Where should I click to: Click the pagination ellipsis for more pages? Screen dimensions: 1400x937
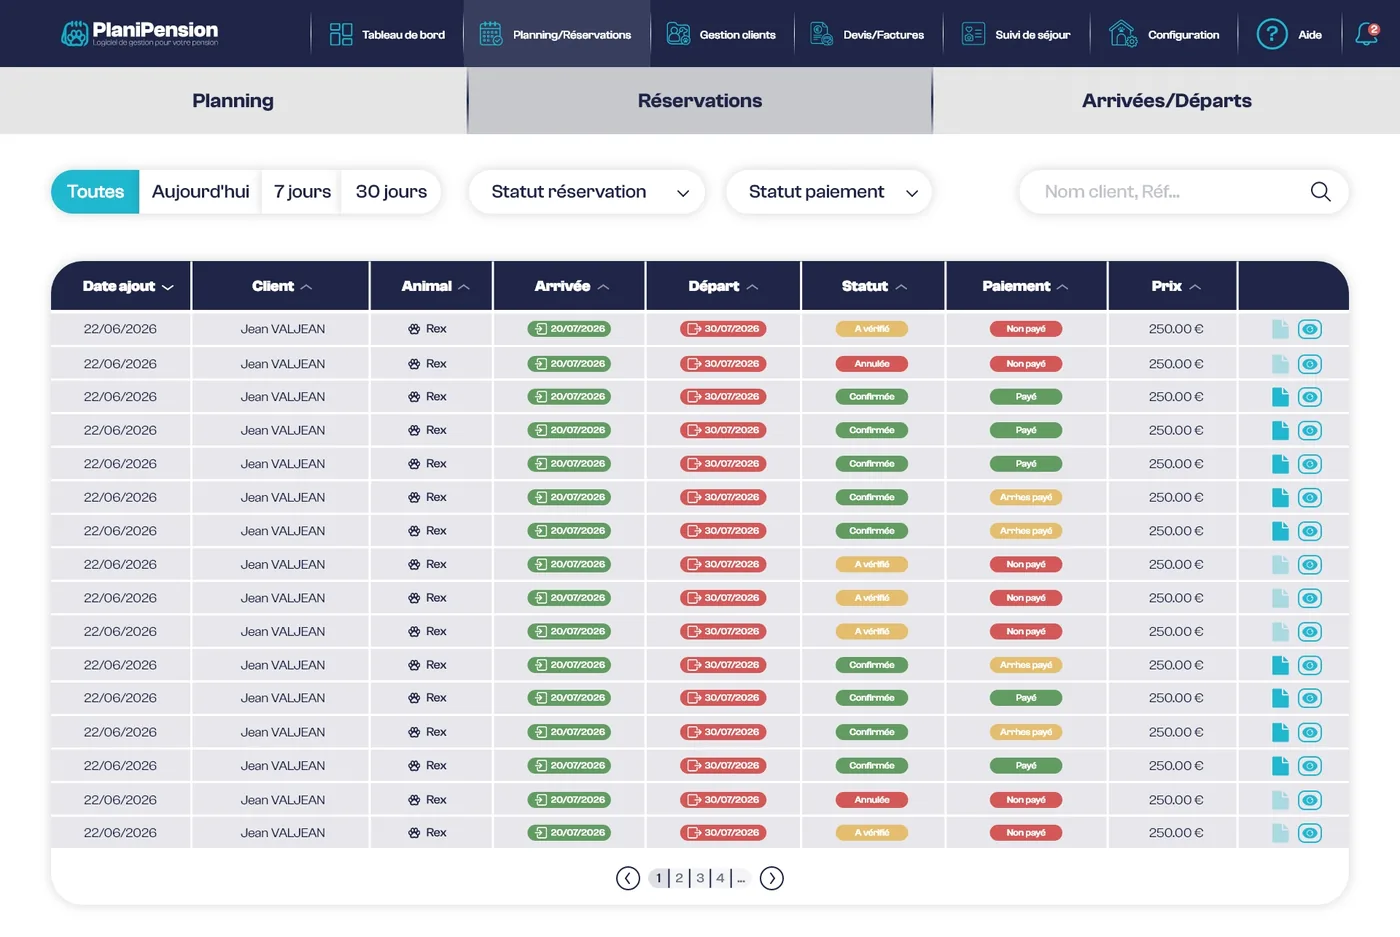741,879
